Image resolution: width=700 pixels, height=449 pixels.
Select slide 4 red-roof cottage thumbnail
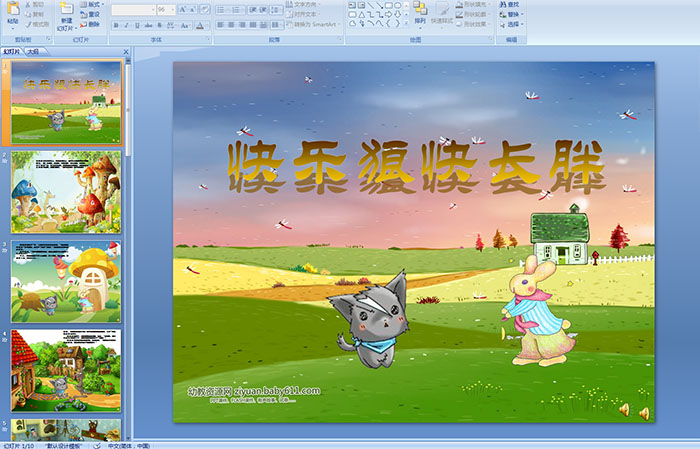(66, 371)
